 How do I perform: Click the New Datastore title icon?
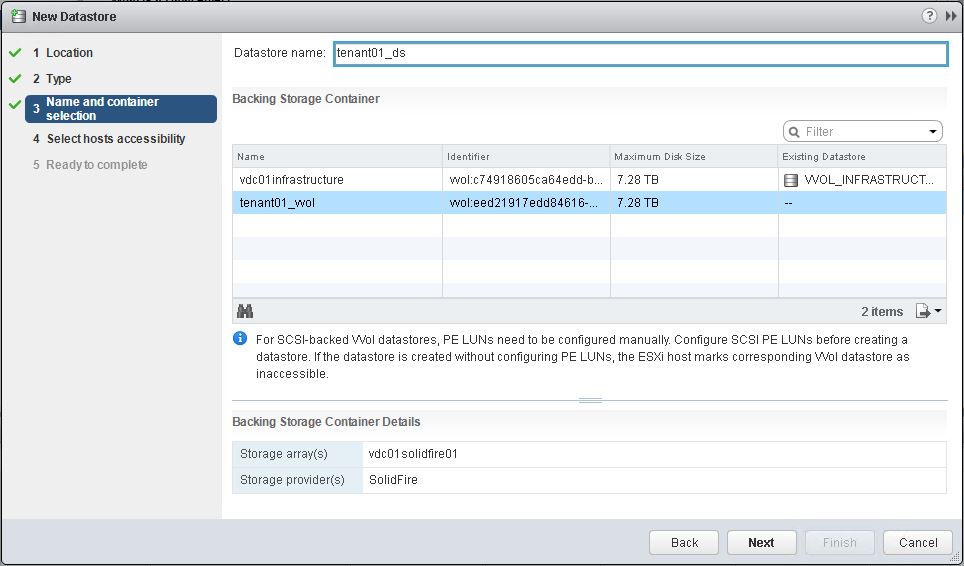click(18, 16)
